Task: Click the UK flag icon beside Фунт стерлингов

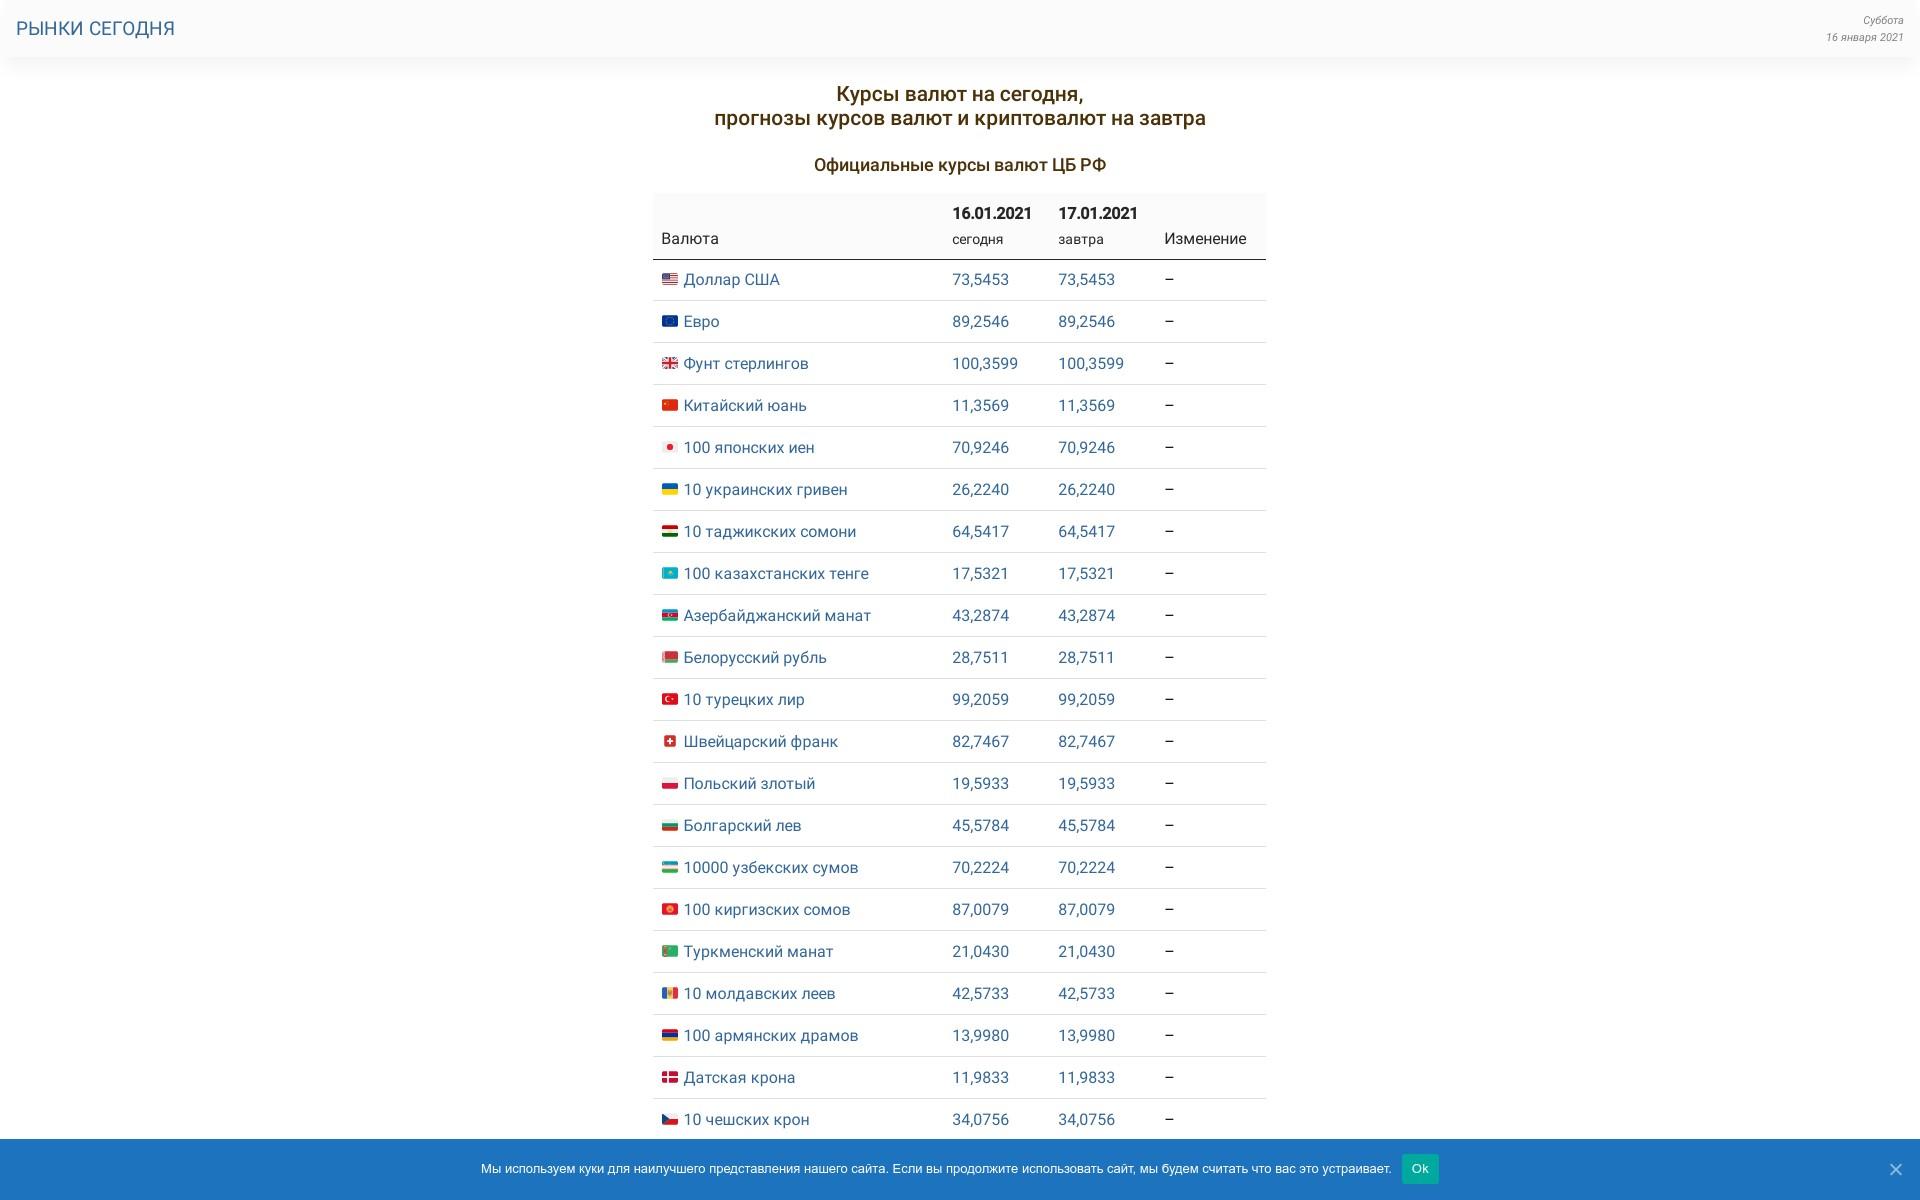Action: pyautogui.click(x=670, y=363)
